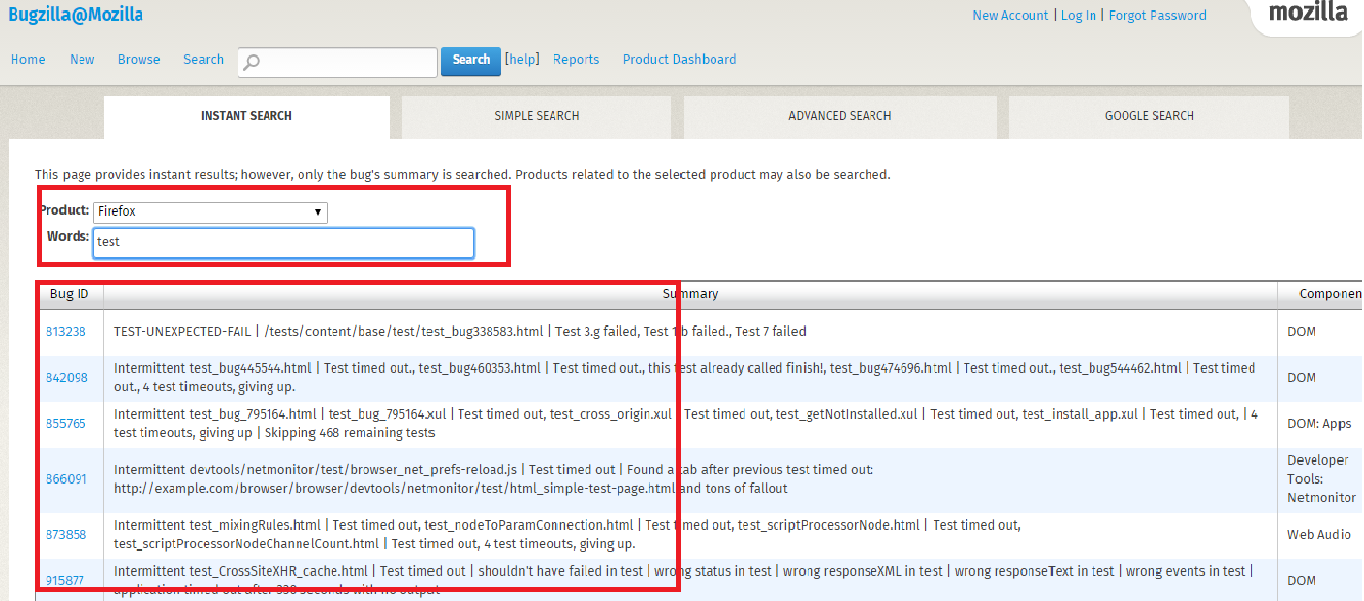Sort by the Summary column header
Screen dimensions: 1364x601
click(x=690, y=294)
